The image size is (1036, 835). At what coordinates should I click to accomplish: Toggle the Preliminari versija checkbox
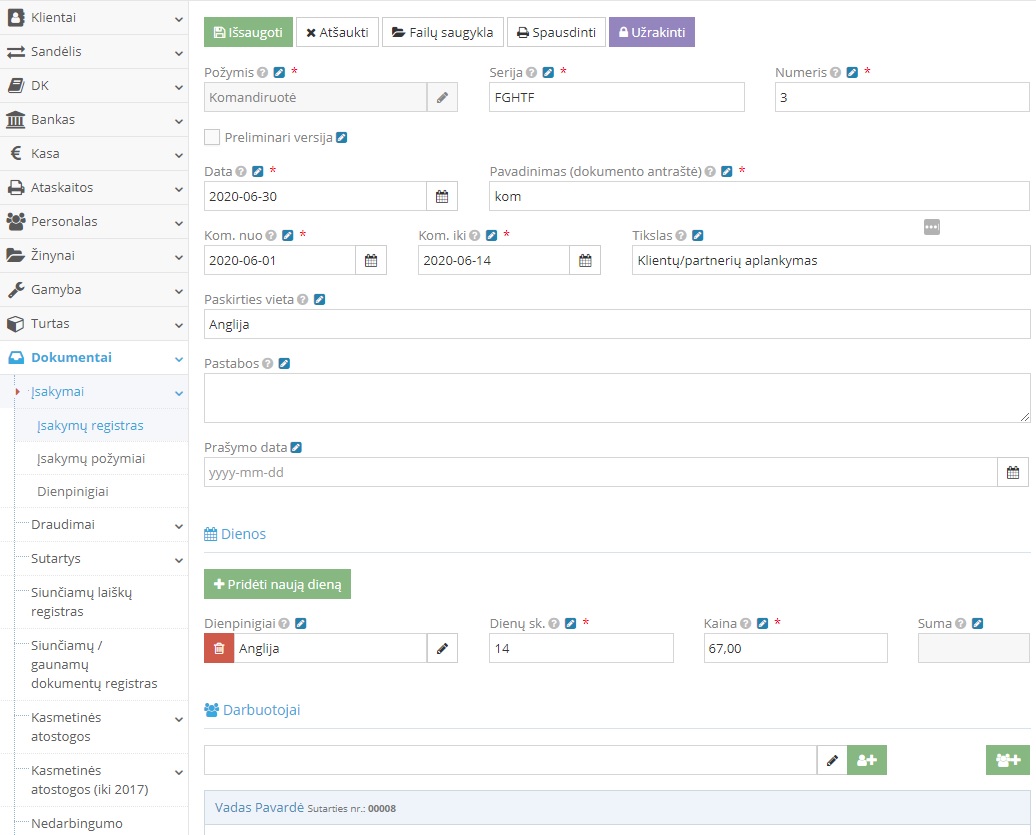212,137
